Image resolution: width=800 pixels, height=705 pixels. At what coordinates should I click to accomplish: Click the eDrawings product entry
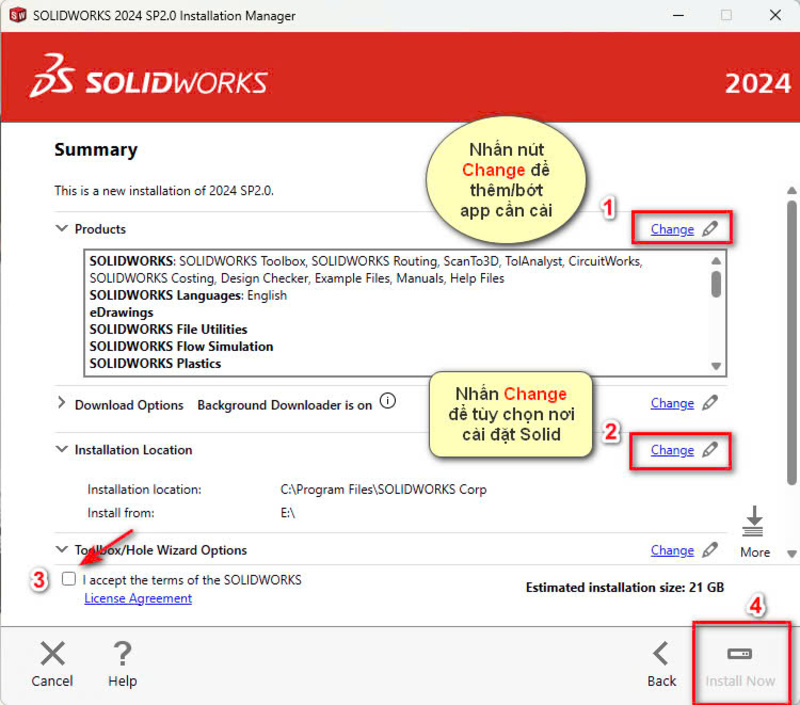(121, 312)
